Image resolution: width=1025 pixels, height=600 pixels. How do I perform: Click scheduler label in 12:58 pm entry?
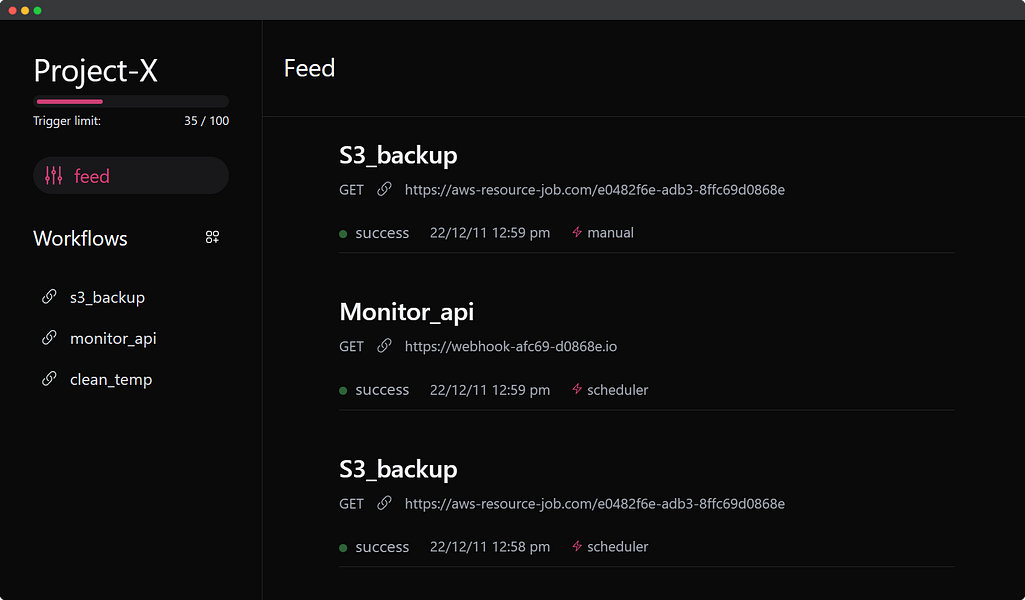click(618, 546)
